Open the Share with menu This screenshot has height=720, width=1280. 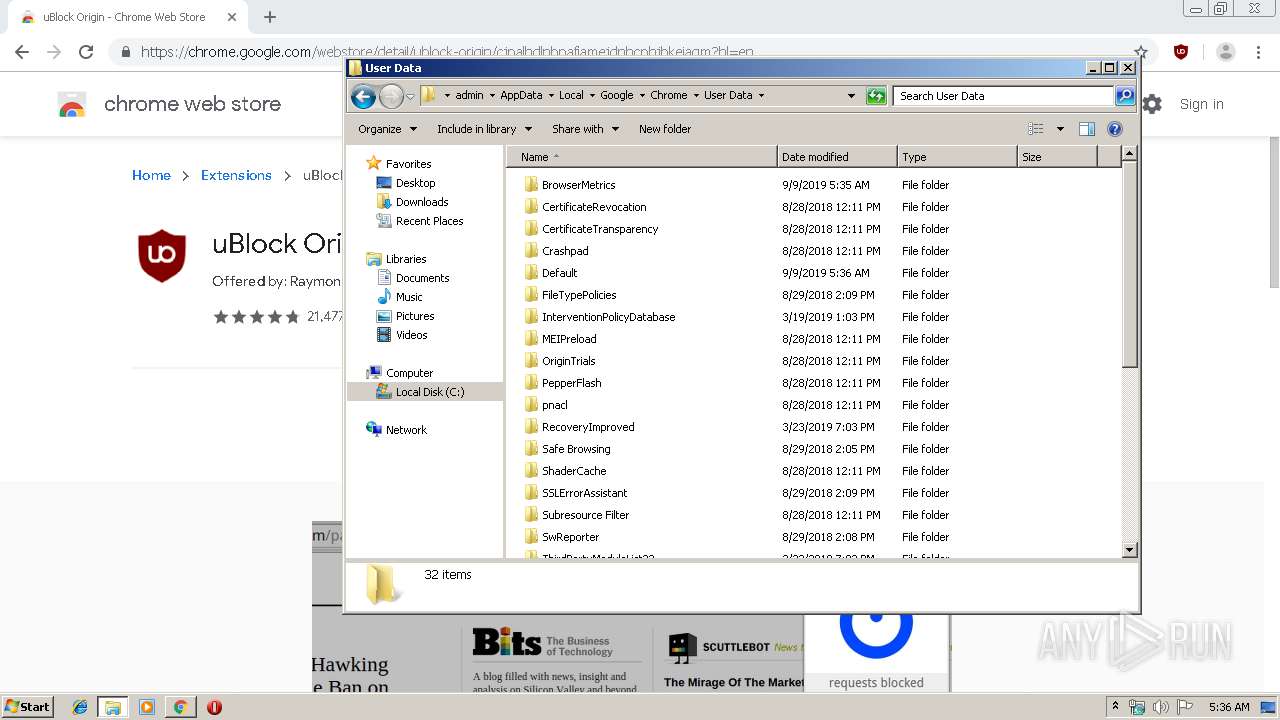coord(585,129)
